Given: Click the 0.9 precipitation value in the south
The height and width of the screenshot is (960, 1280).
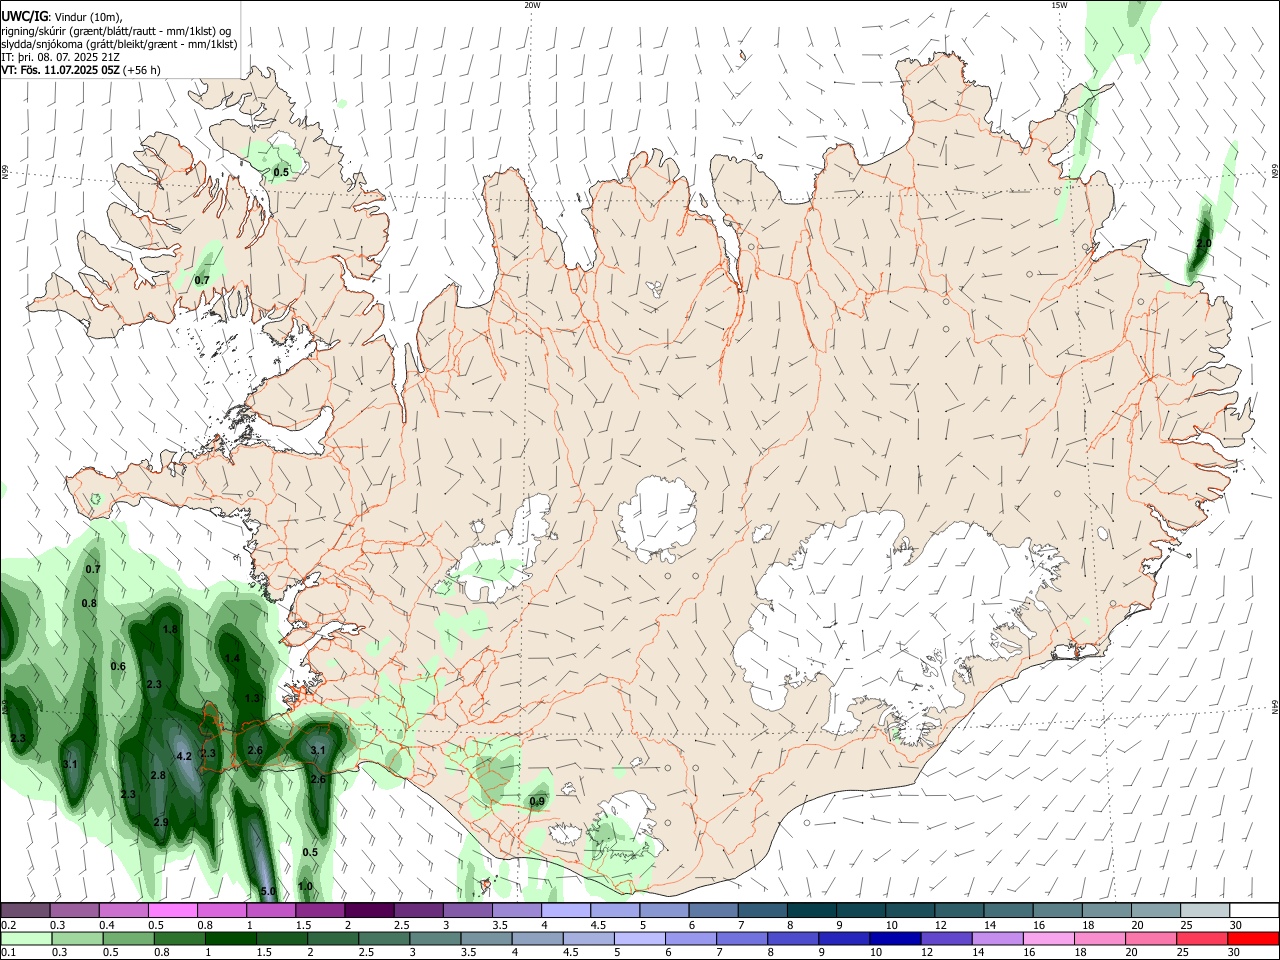Looking at the screenshot, I should click(537, 801).
